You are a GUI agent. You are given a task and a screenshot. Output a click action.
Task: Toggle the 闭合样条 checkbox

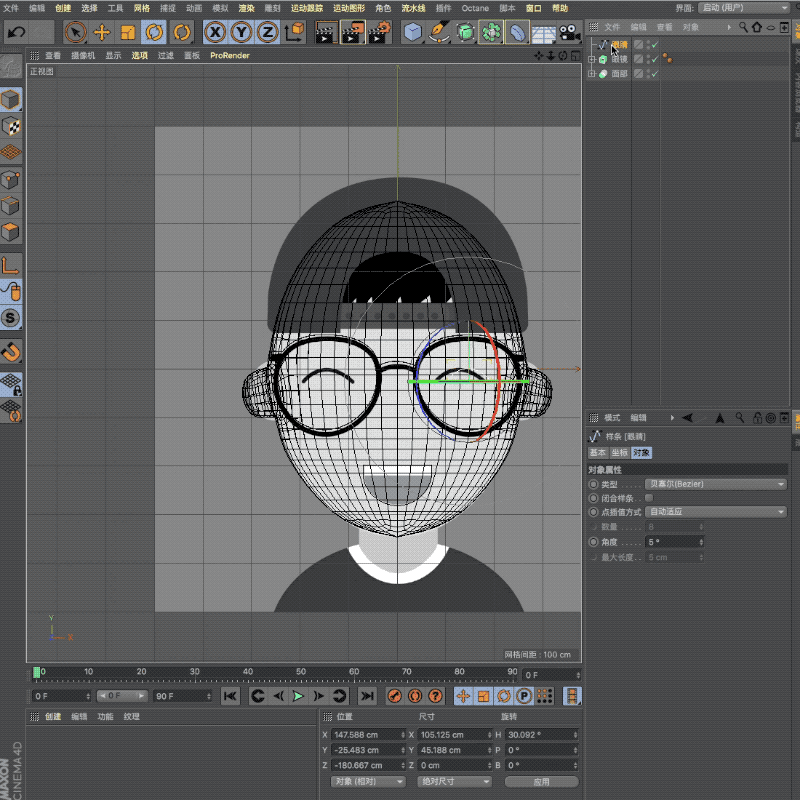click(649, 497)
